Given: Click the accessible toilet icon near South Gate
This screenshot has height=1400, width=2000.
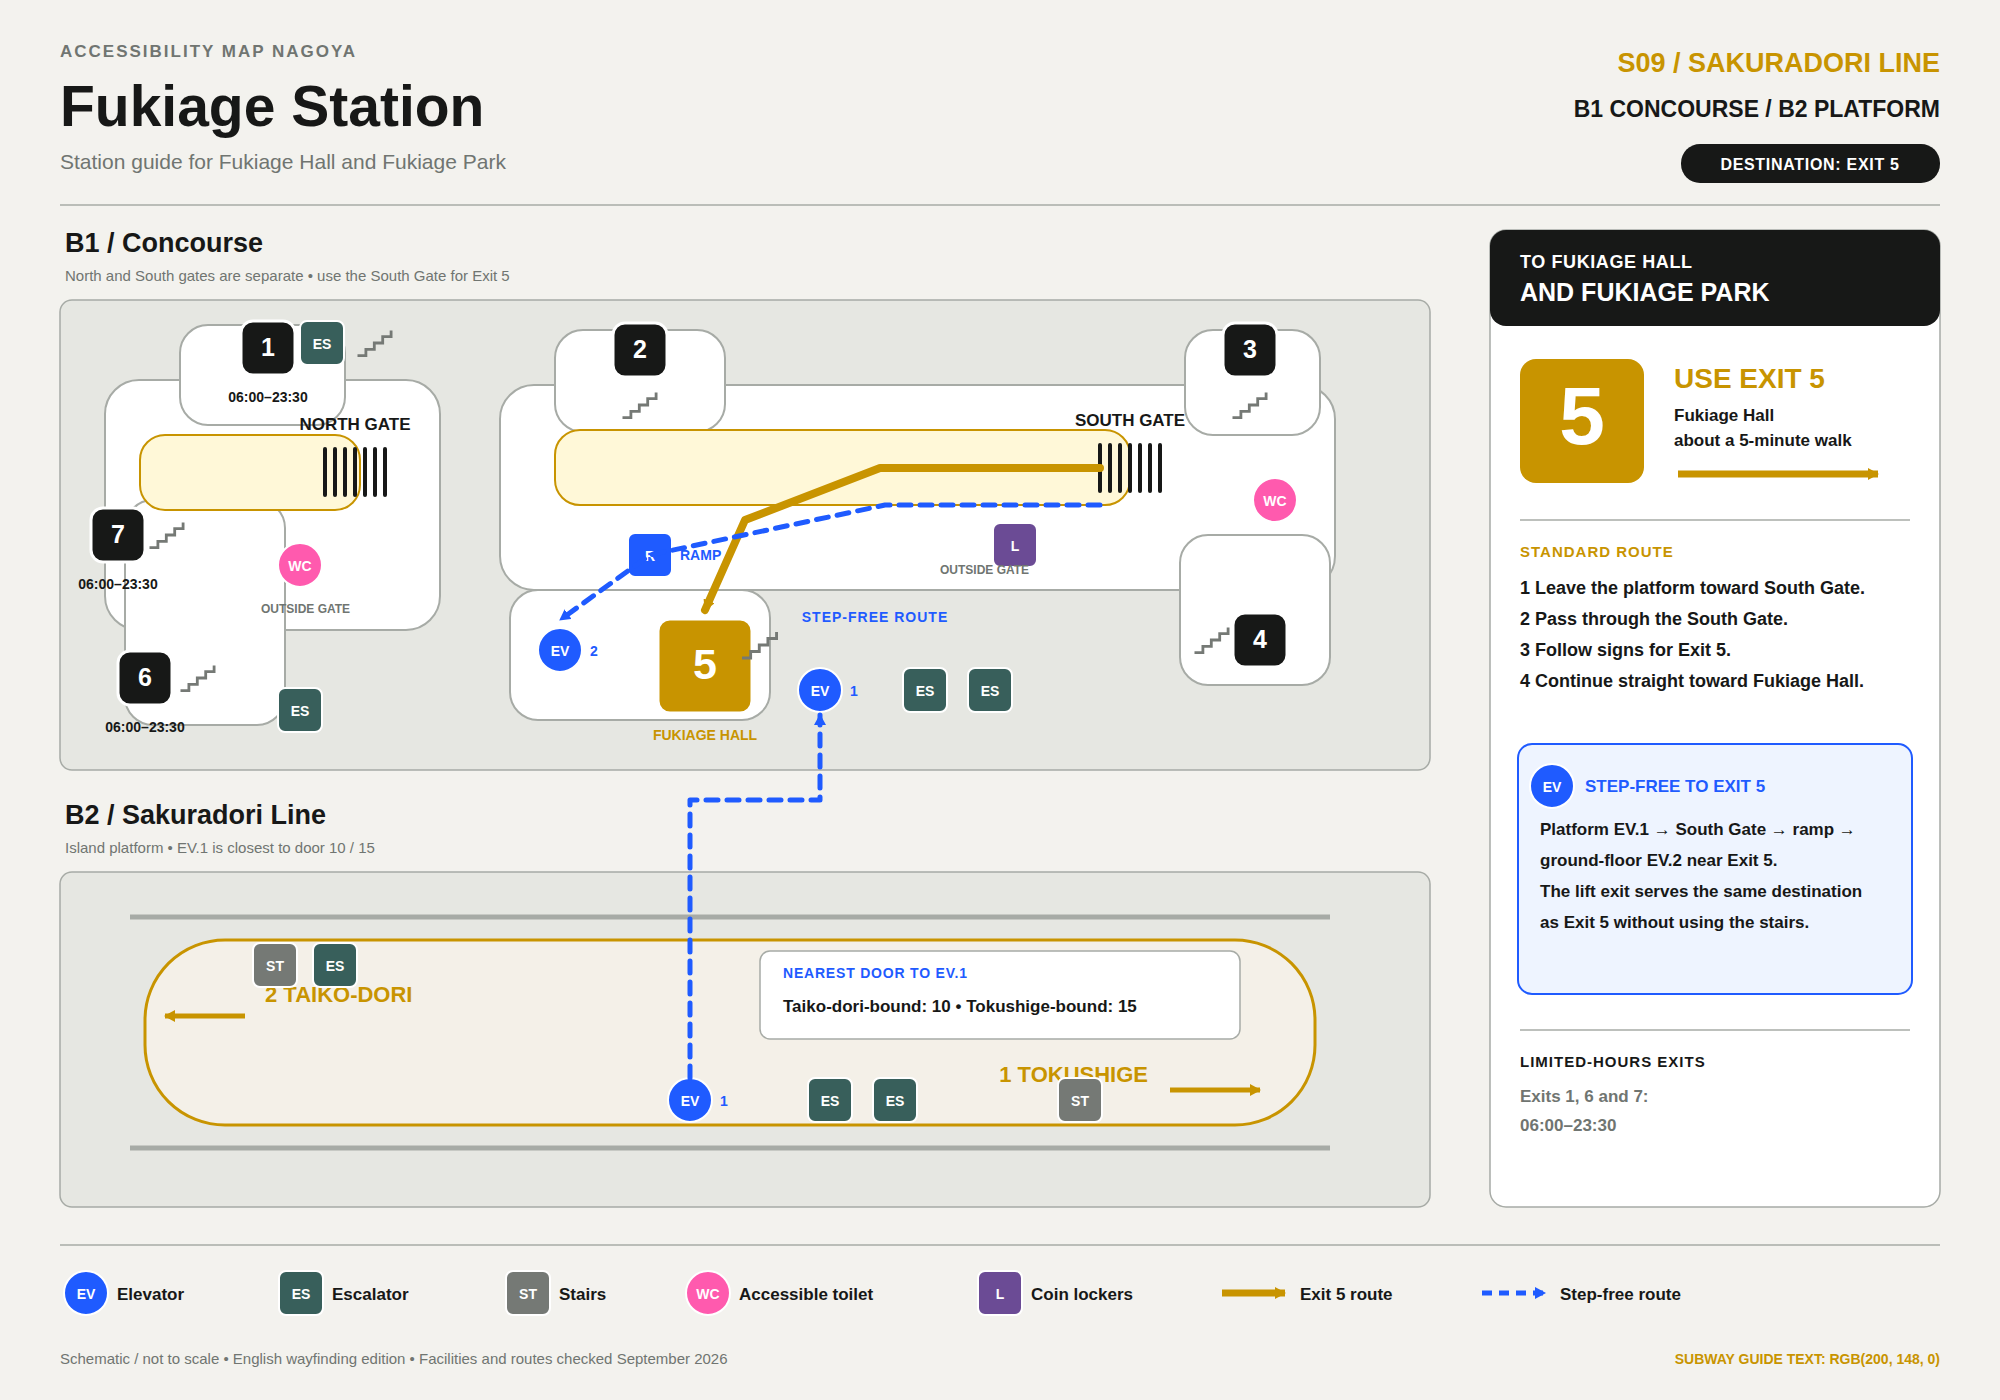Looking at the screenshot, I should [1275, 500].
